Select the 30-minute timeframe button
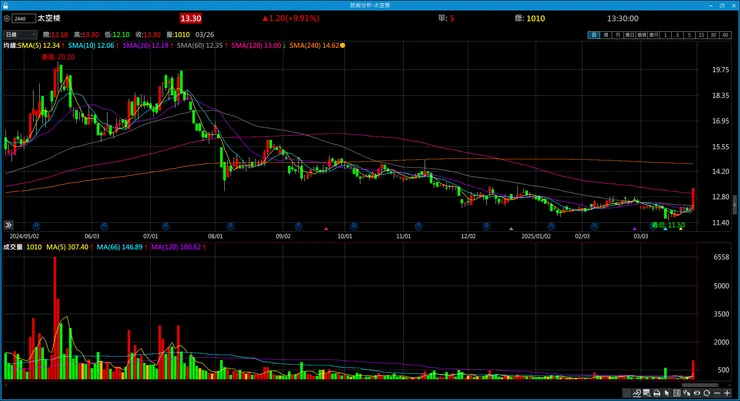 (714, 35)
